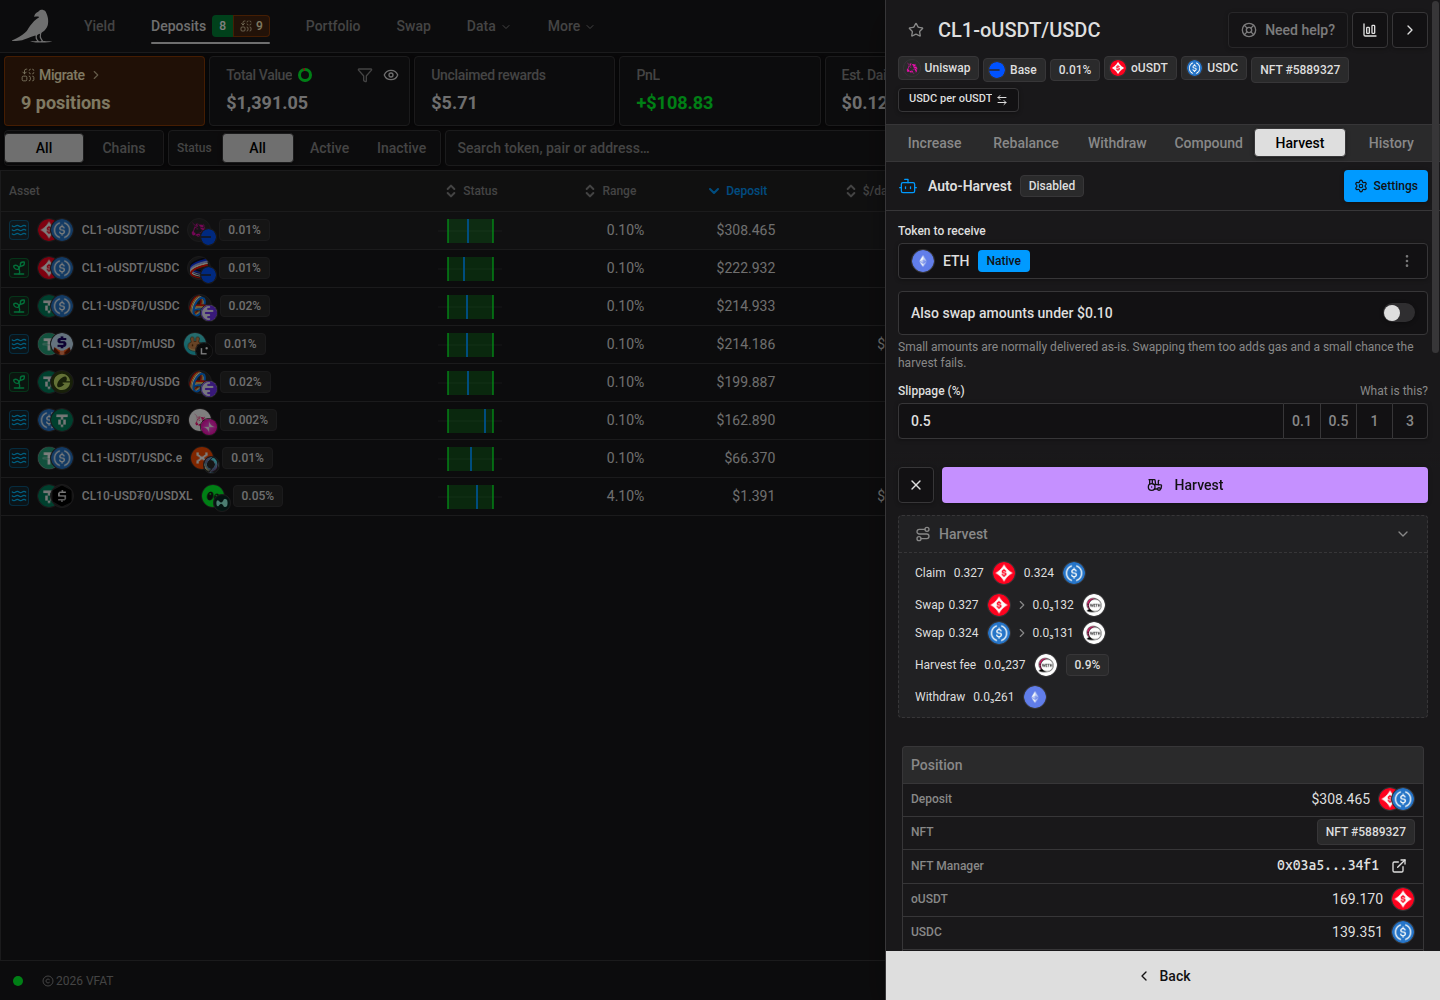Image resolution: width=1440 pixels, height=1000 pixels.
Task: Switch to the Rebalance tab
Action: [x=1026, y=143]
